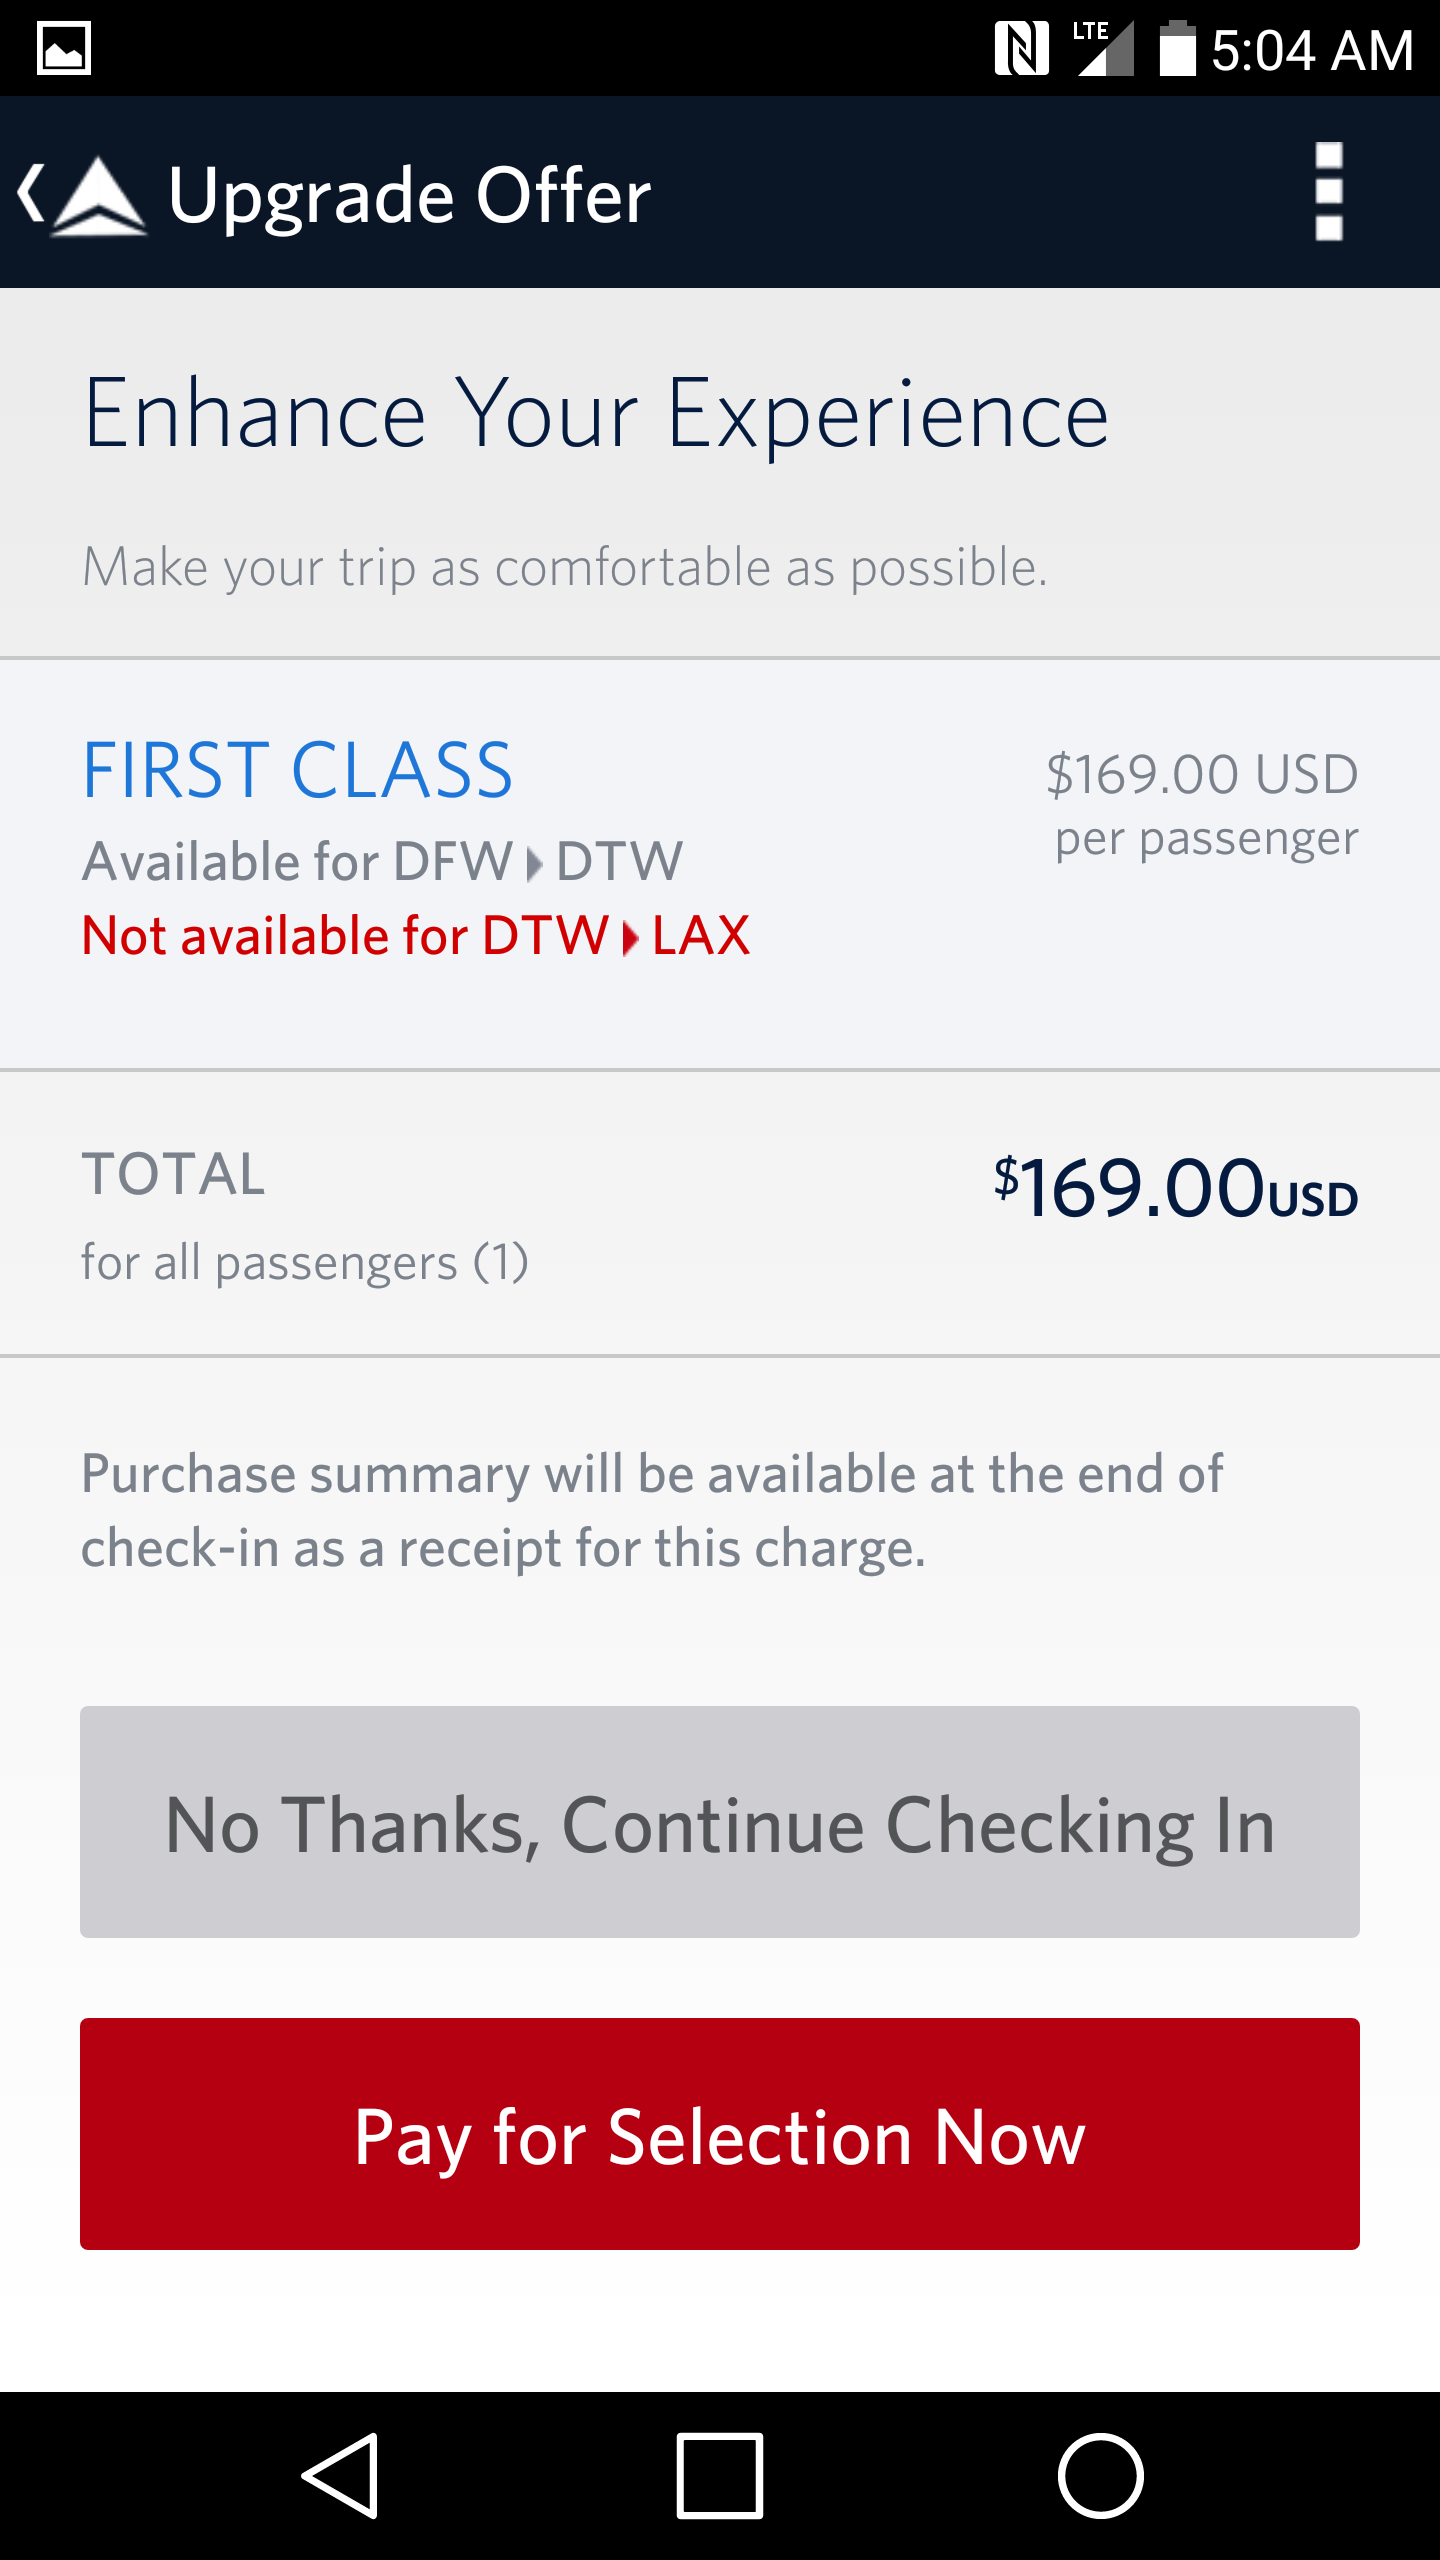1440x2560 pixels.
Task: Tap the Pay for Selection Now button
Action: coord(720,2134)
